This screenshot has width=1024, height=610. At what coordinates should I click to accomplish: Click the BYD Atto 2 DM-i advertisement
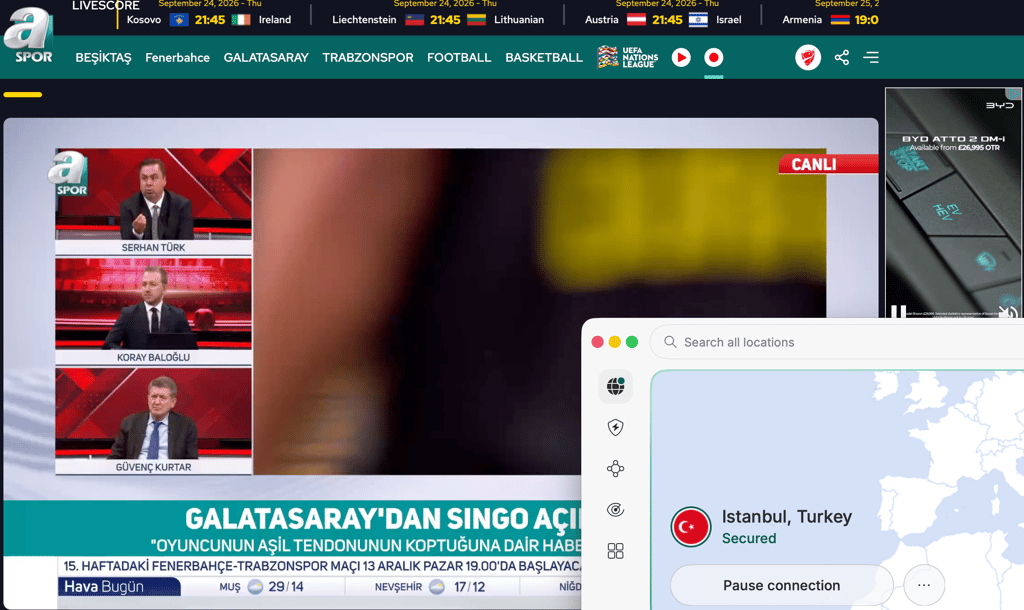pos(953,202)
